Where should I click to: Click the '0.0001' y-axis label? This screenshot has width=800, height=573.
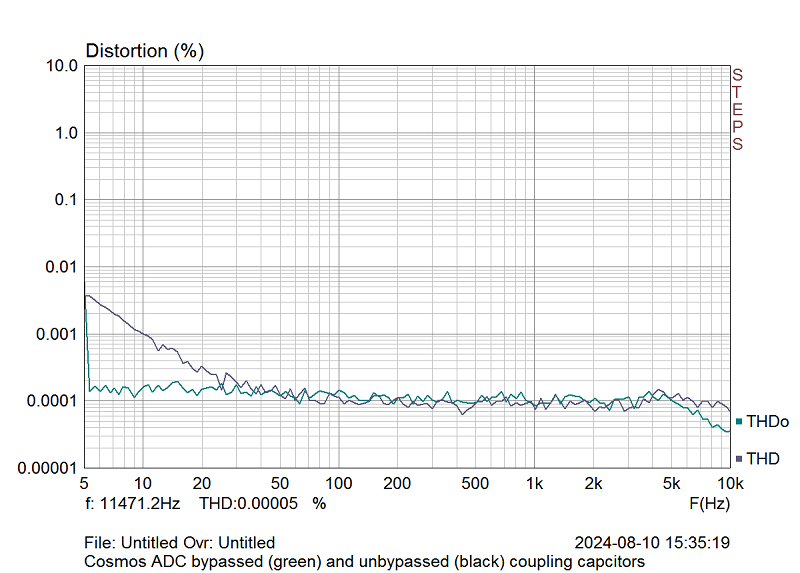point(52,401)
